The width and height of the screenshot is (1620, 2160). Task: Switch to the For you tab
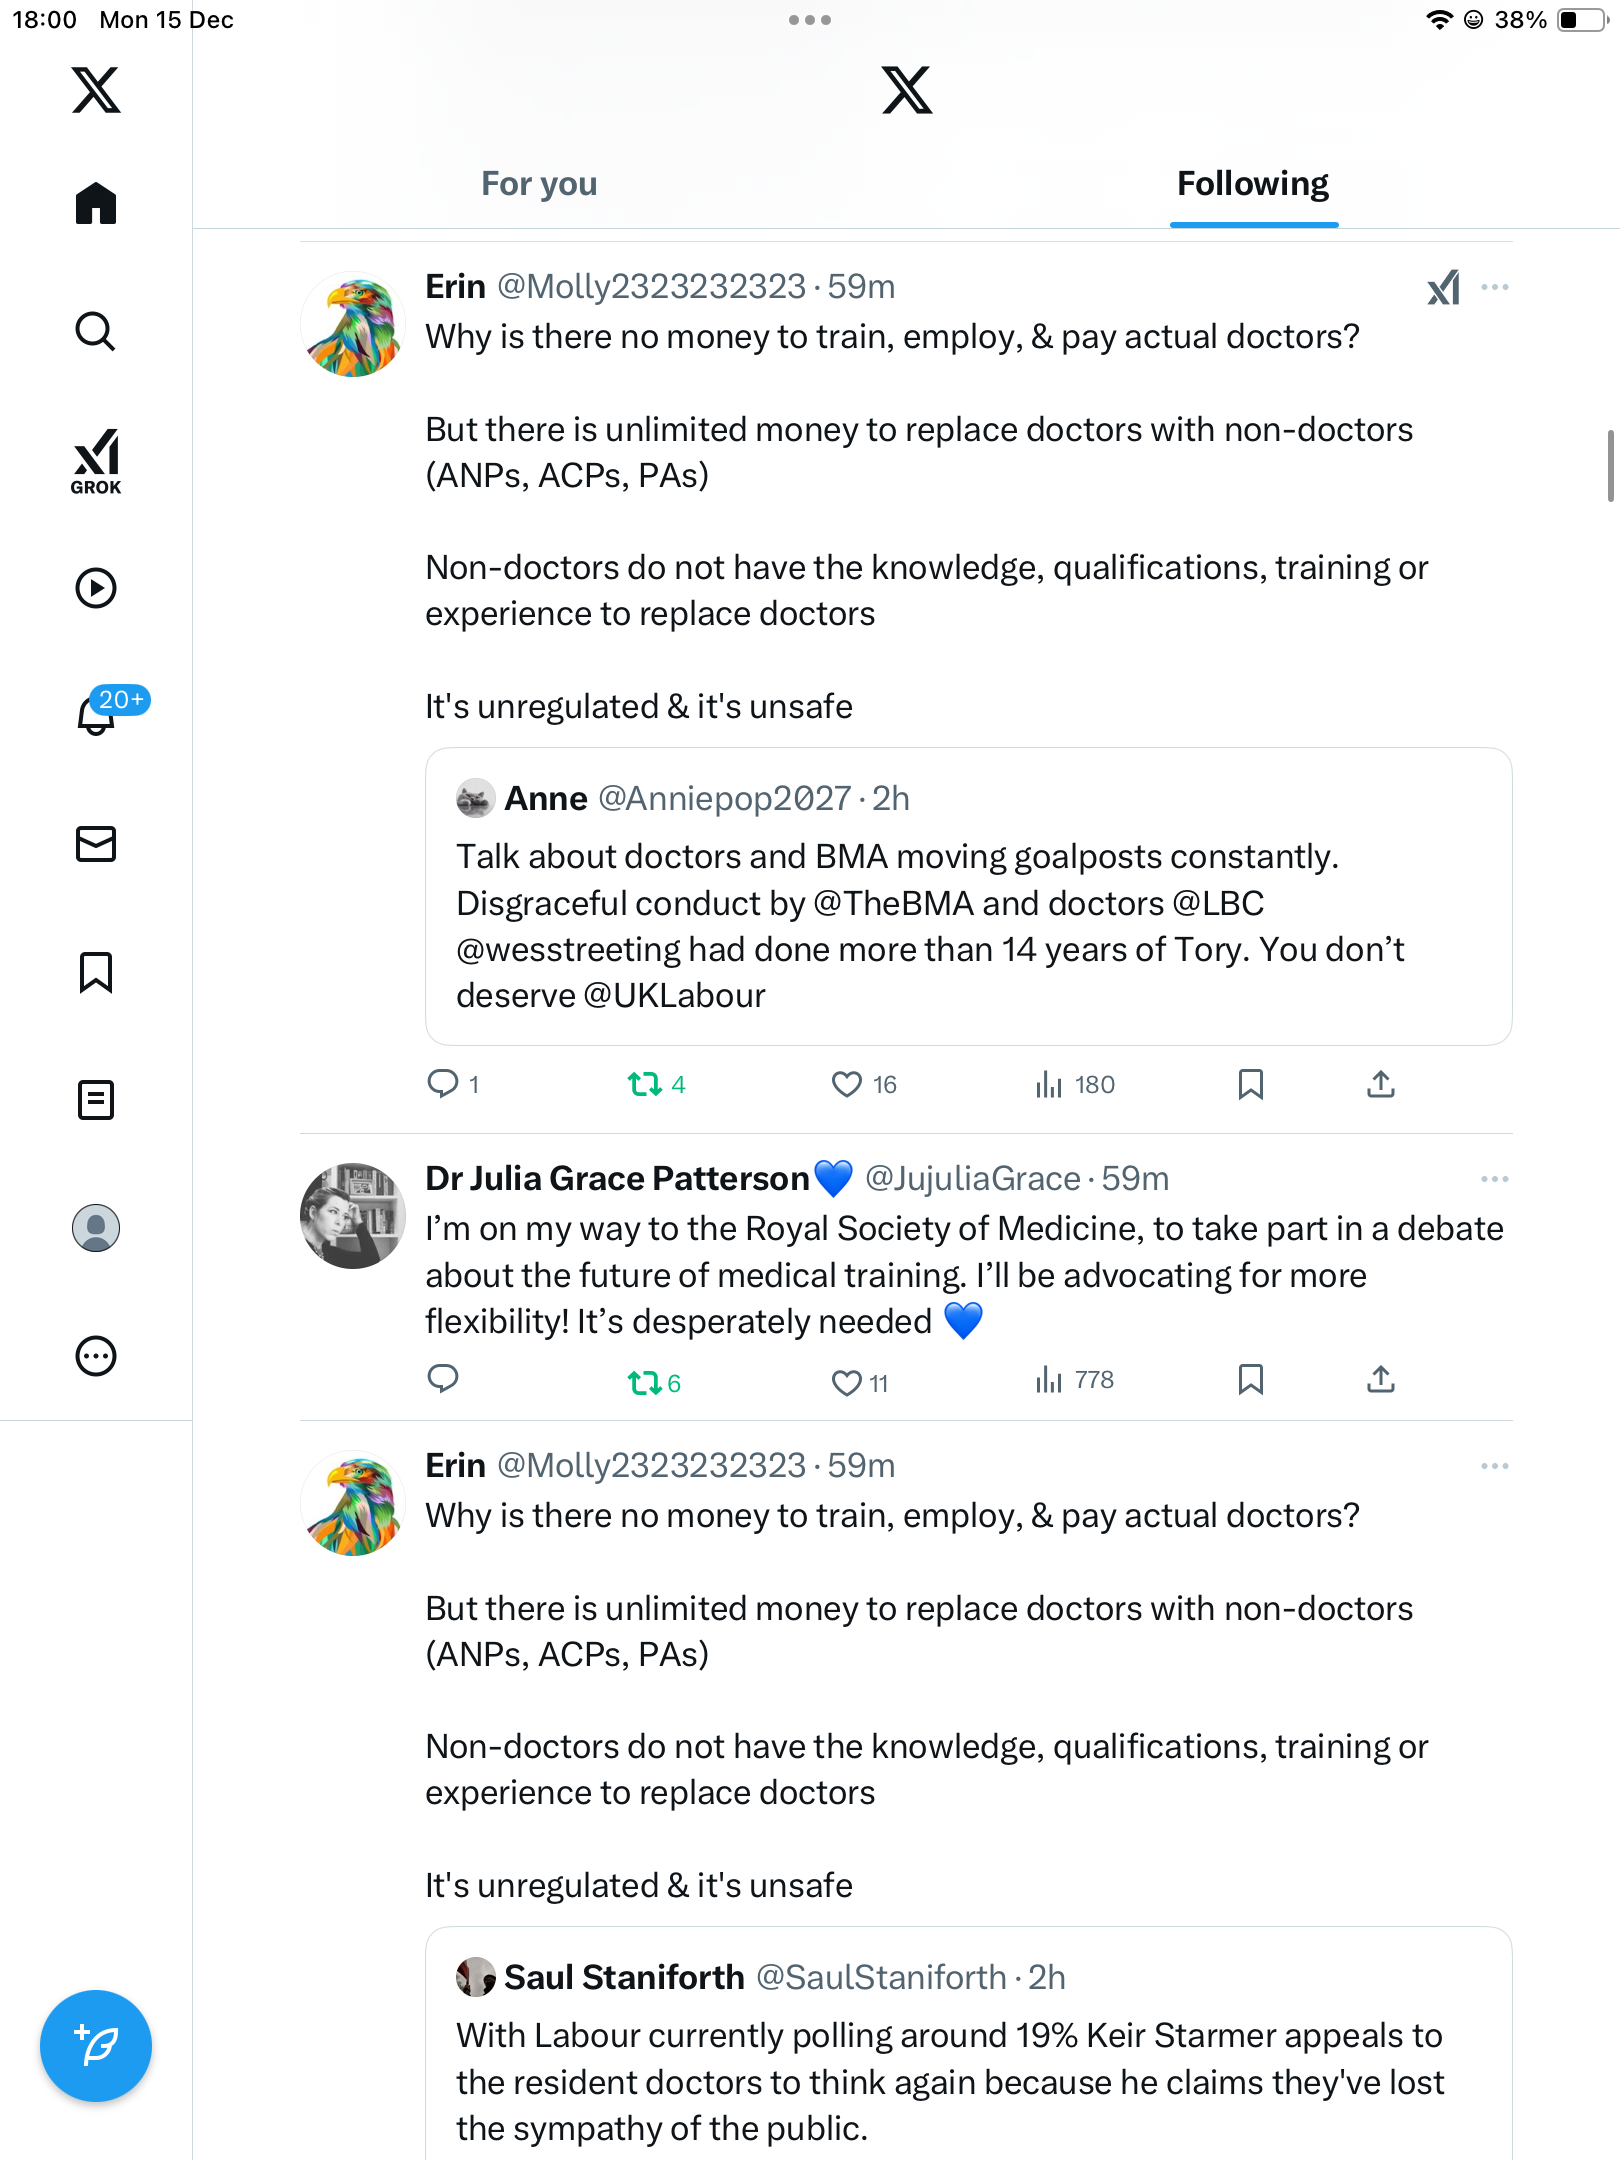pos(539,184)
